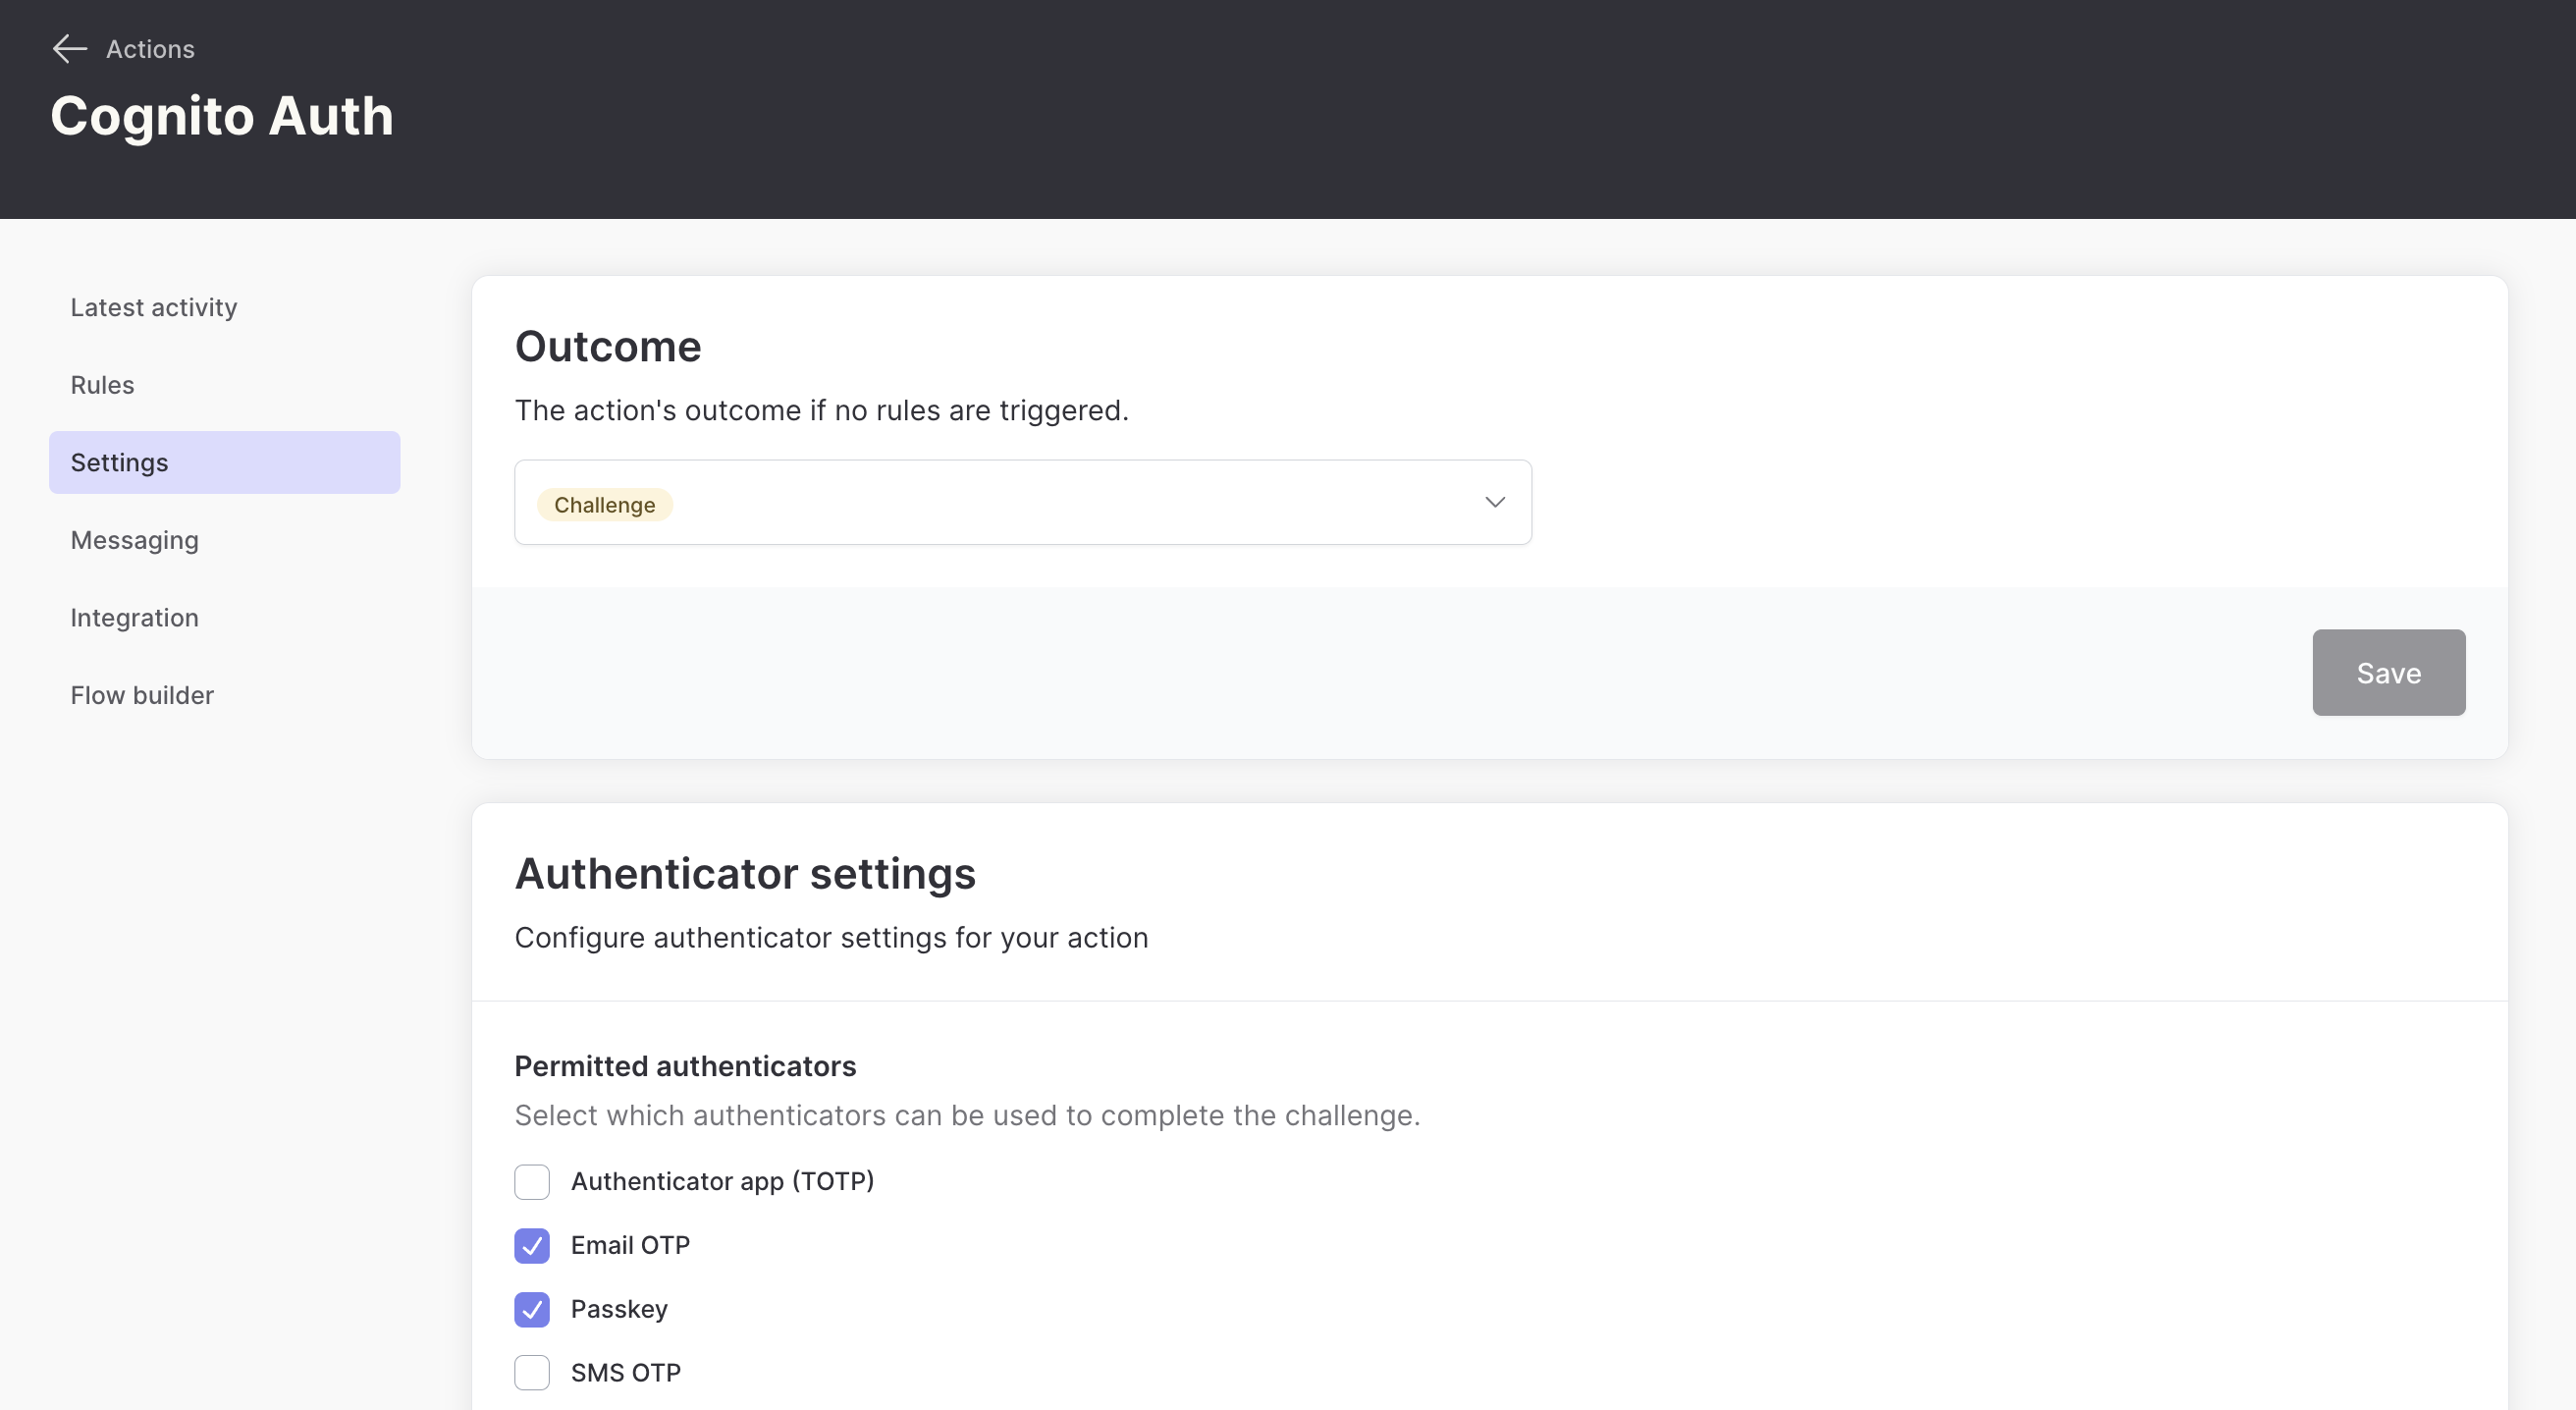
Task: Click the Permitted authenticators label
Action: [685, 1066]
